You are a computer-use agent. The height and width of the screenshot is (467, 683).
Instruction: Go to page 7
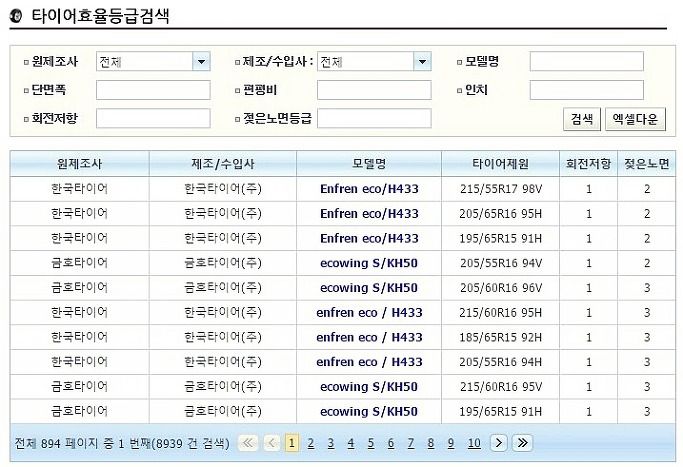pyautogui.click(x=411, y=443)
